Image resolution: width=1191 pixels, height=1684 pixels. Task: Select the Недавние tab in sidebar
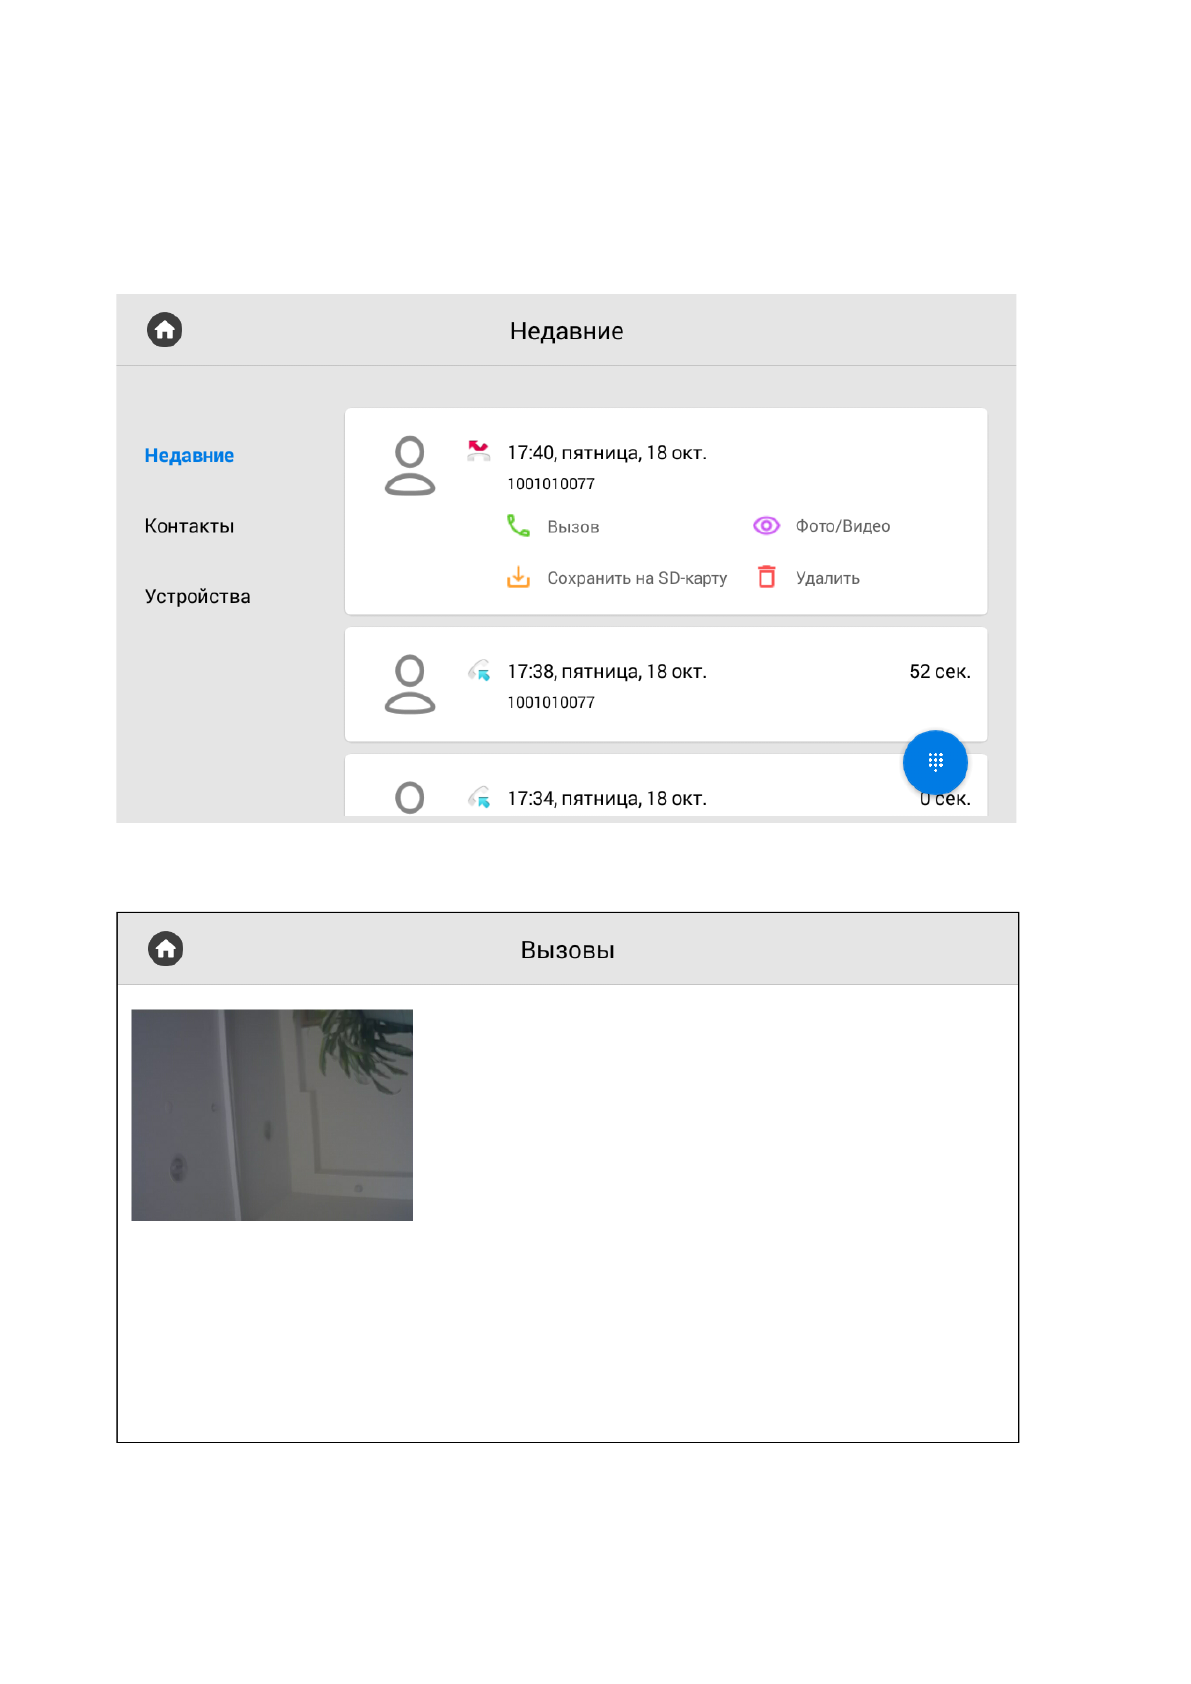coord(189,456)
